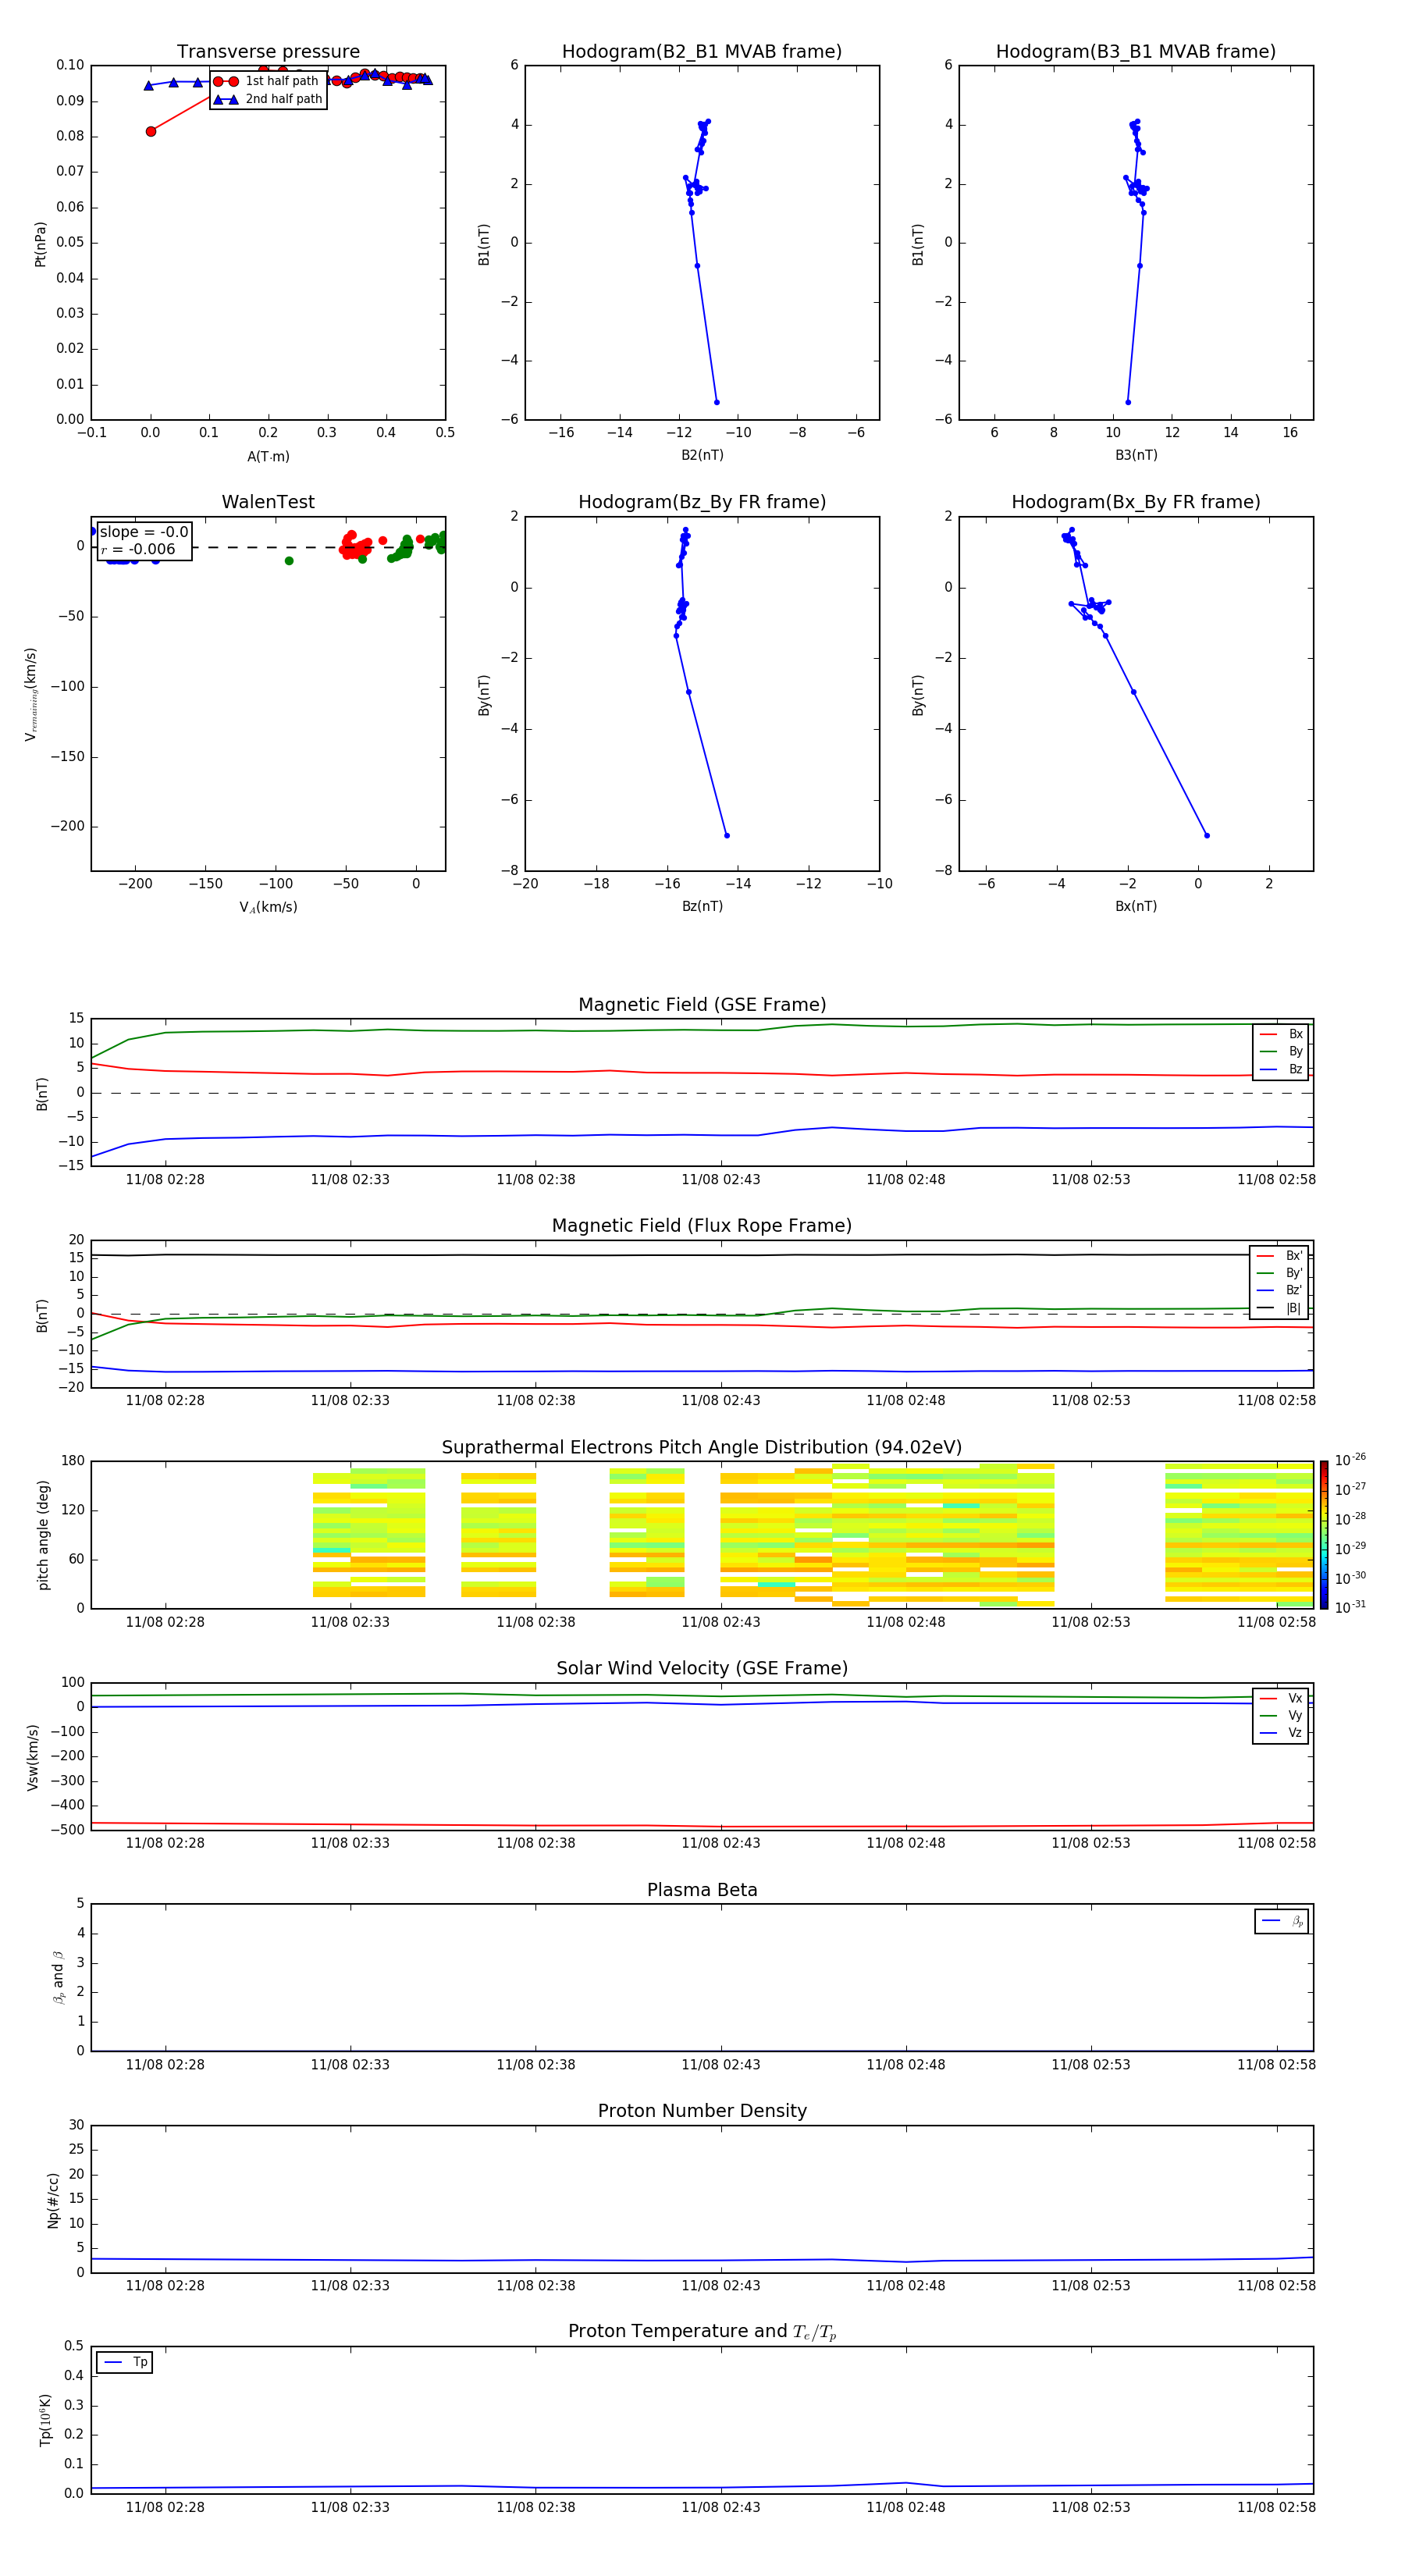This screenshot has width=1405, height=2576.
Task: Click the lowest point in Bx_By hodogram
Action: (1207, 835)
